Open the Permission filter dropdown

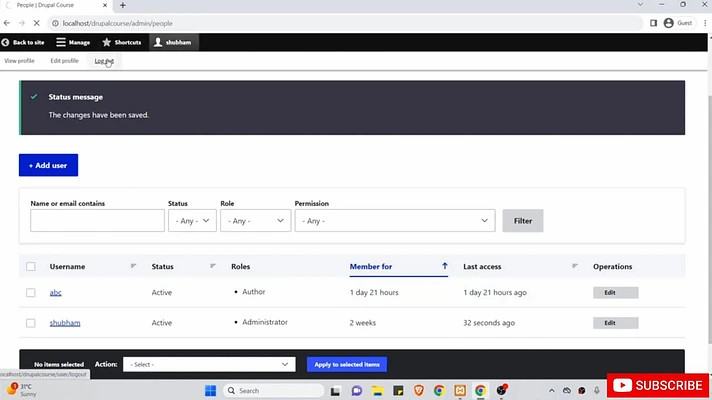[395, 221]
